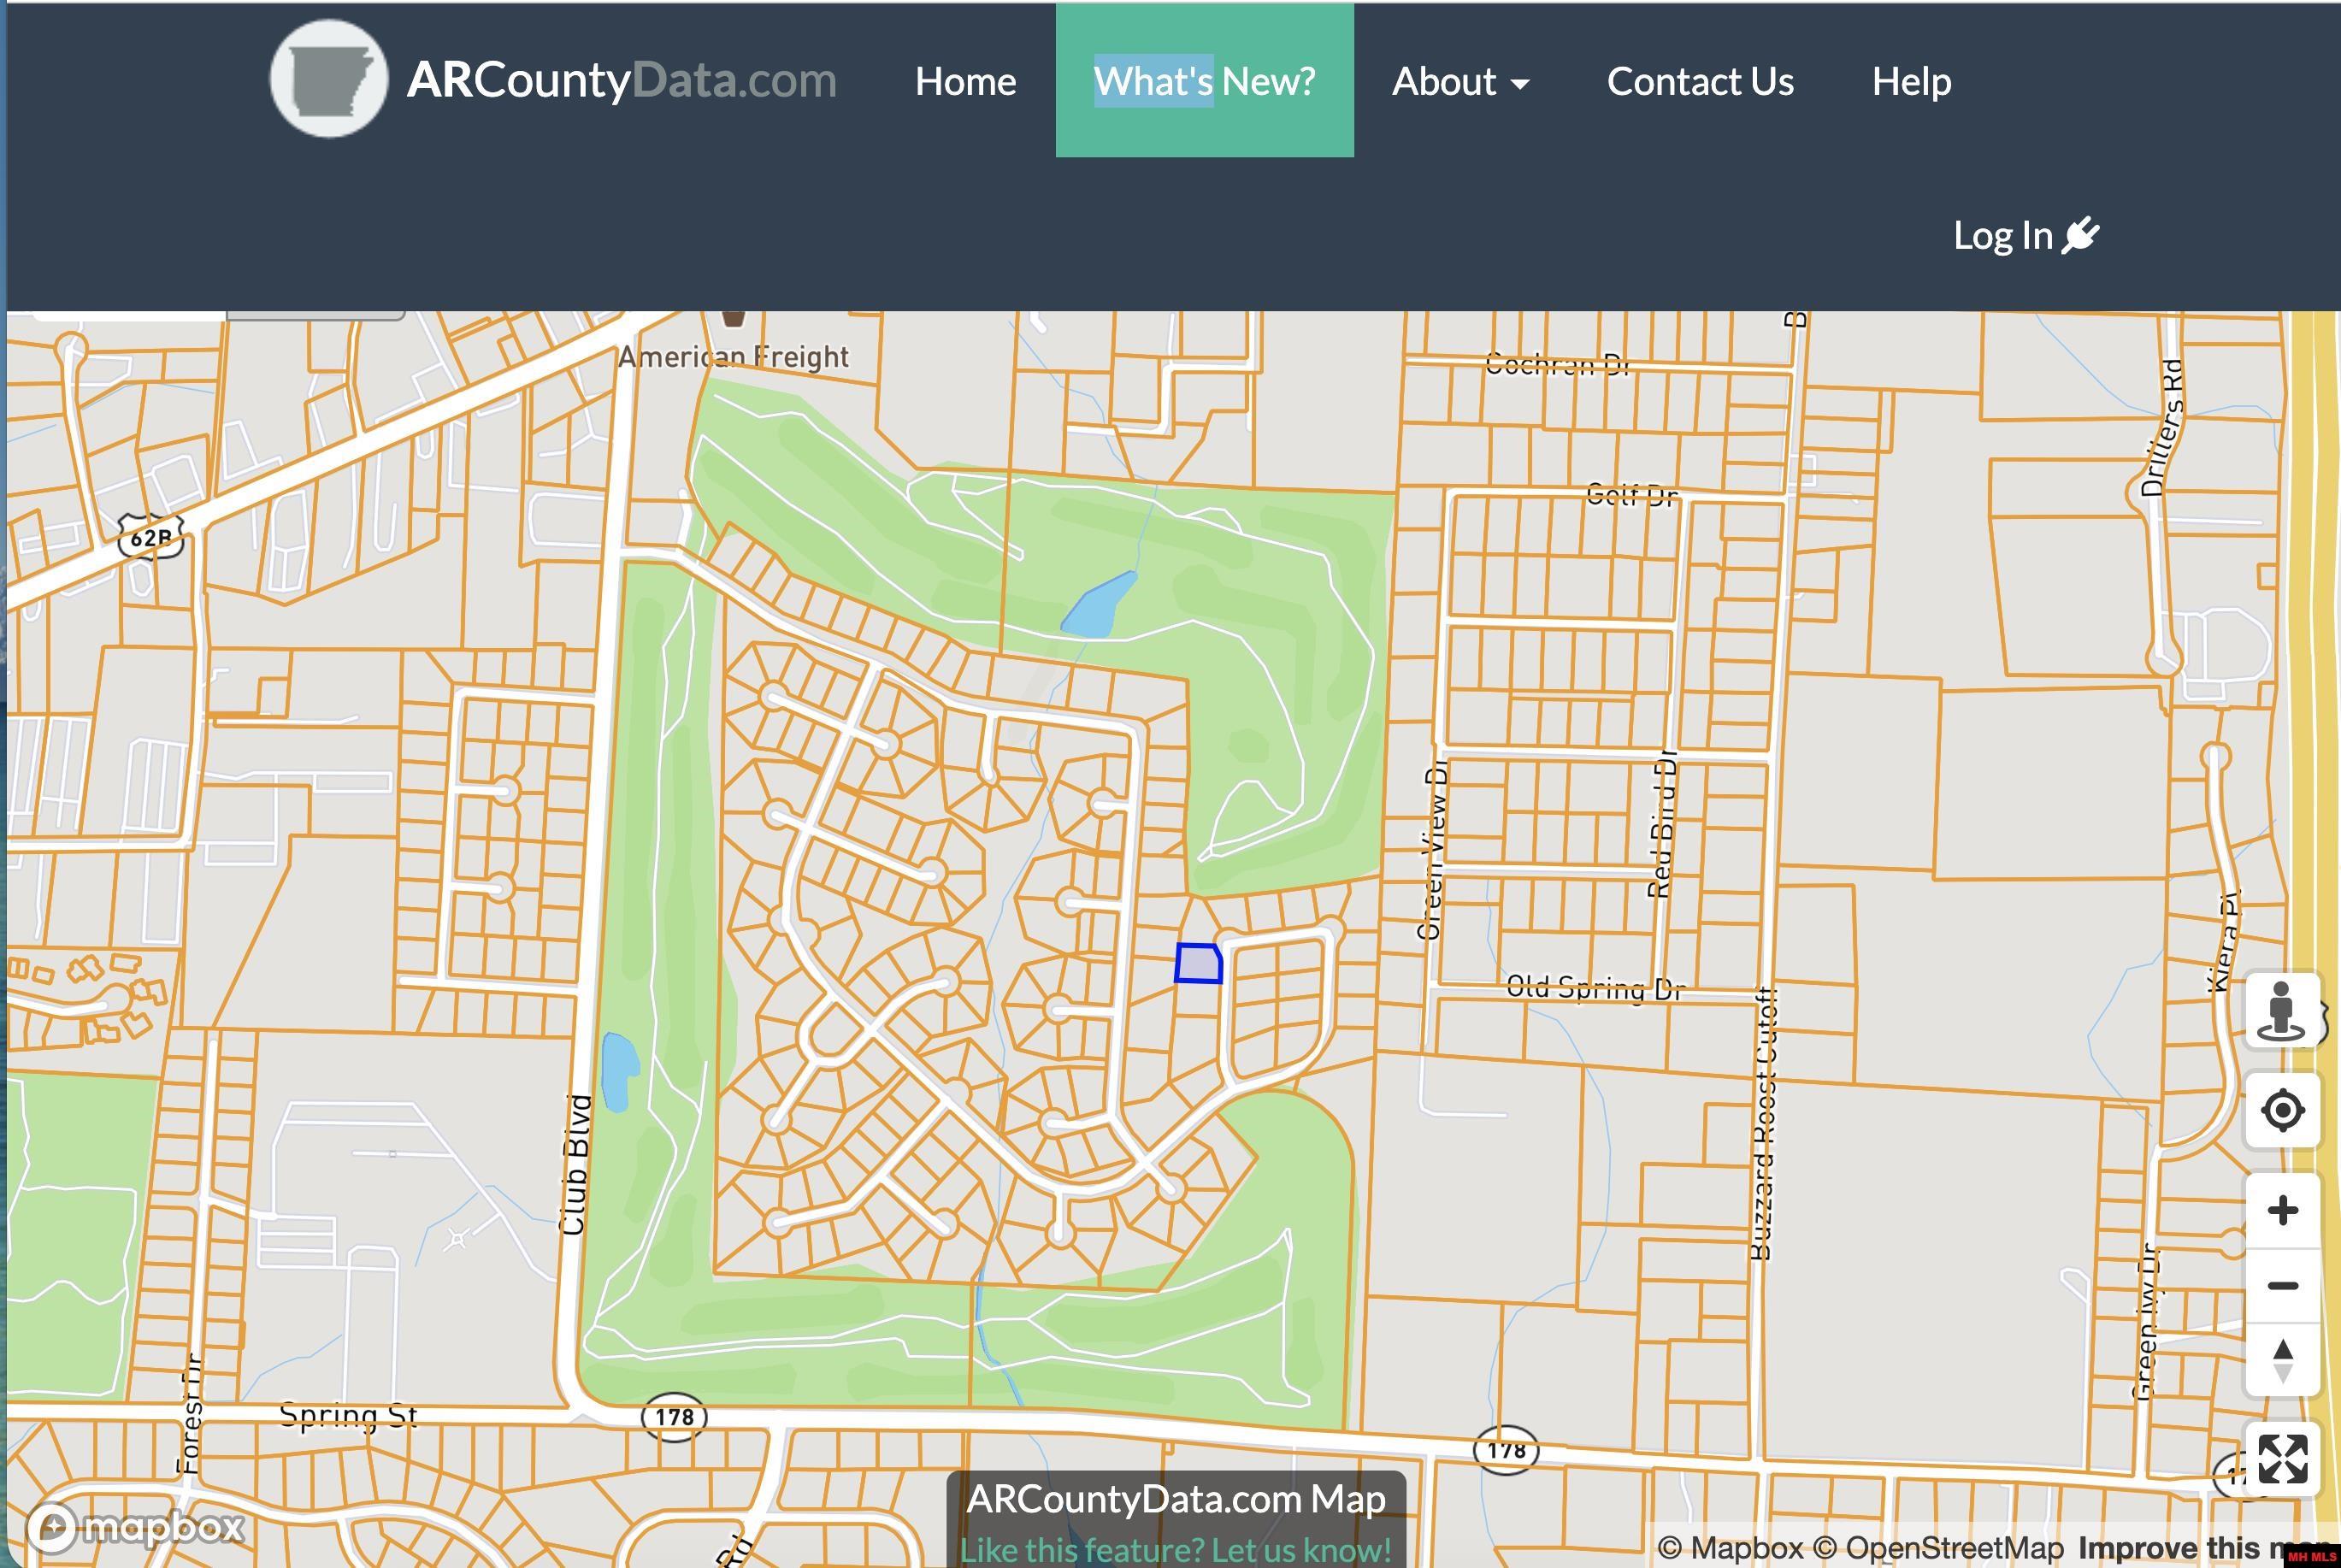Toggle fullscreen map view
2341x1568 pixels.
click(x=2282, y=1459)
